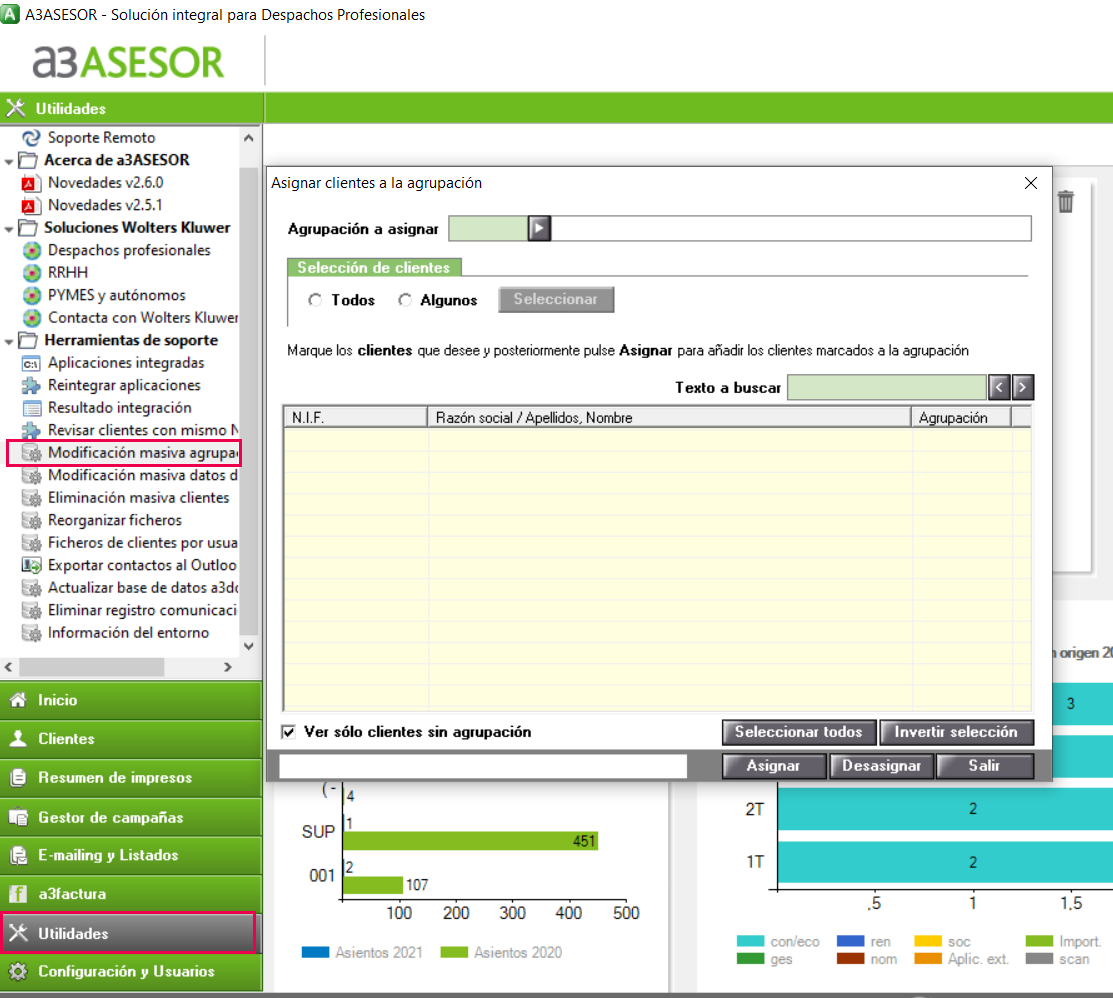Viewport: 1113px width, 998px height.
Task: Click the Exportar contactos al Outlook icon
Action: tap(31, 566)
